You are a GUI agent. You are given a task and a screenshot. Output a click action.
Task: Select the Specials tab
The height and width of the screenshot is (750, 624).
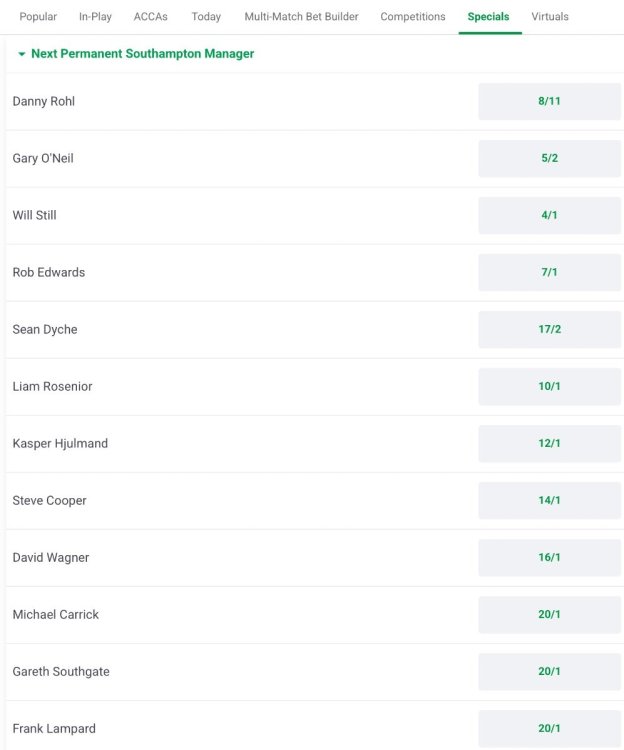[488, 17]
